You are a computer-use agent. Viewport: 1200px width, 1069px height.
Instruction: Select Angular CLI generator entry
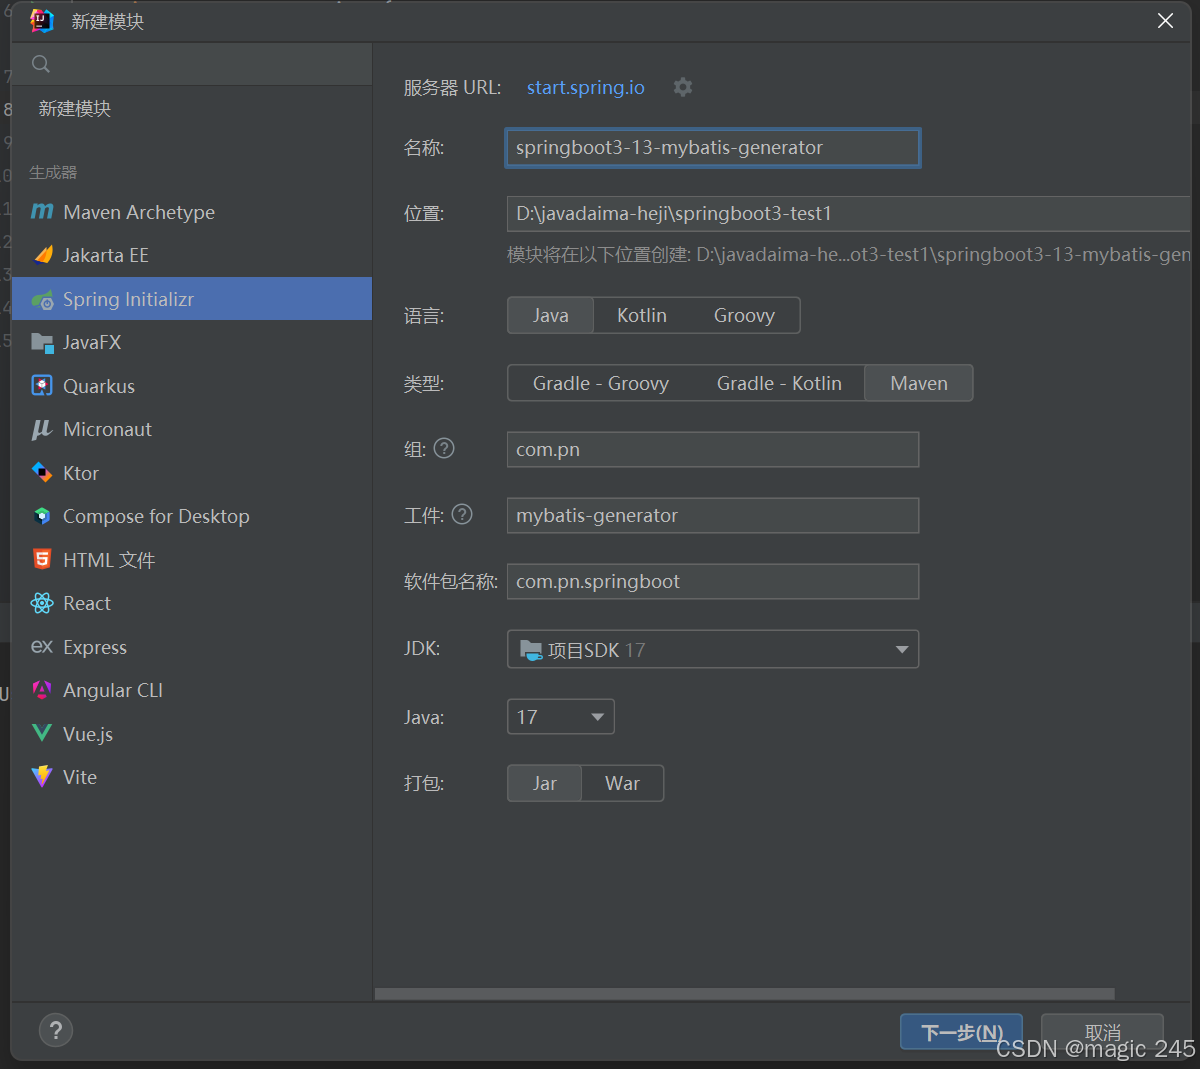[192, 690]
